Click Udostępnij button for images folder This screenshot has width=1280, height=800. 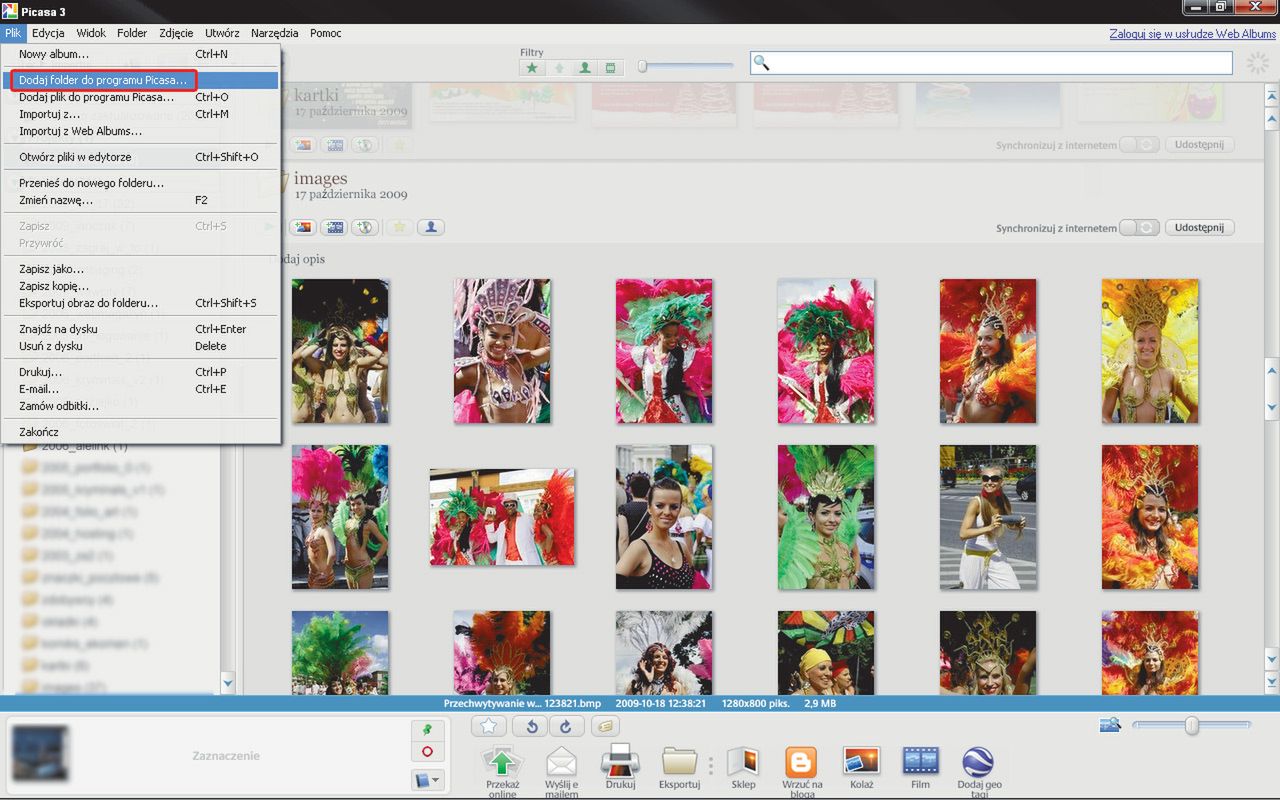pos(1199,228)
